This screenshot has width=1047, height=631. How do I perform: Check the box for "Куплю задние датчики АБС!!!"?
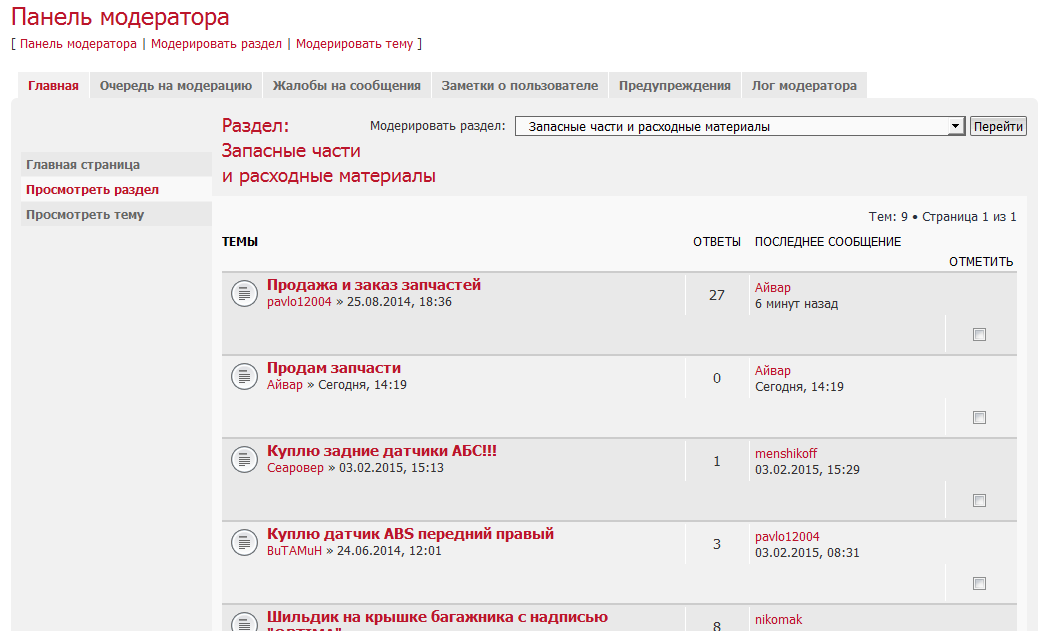(979, 501)
